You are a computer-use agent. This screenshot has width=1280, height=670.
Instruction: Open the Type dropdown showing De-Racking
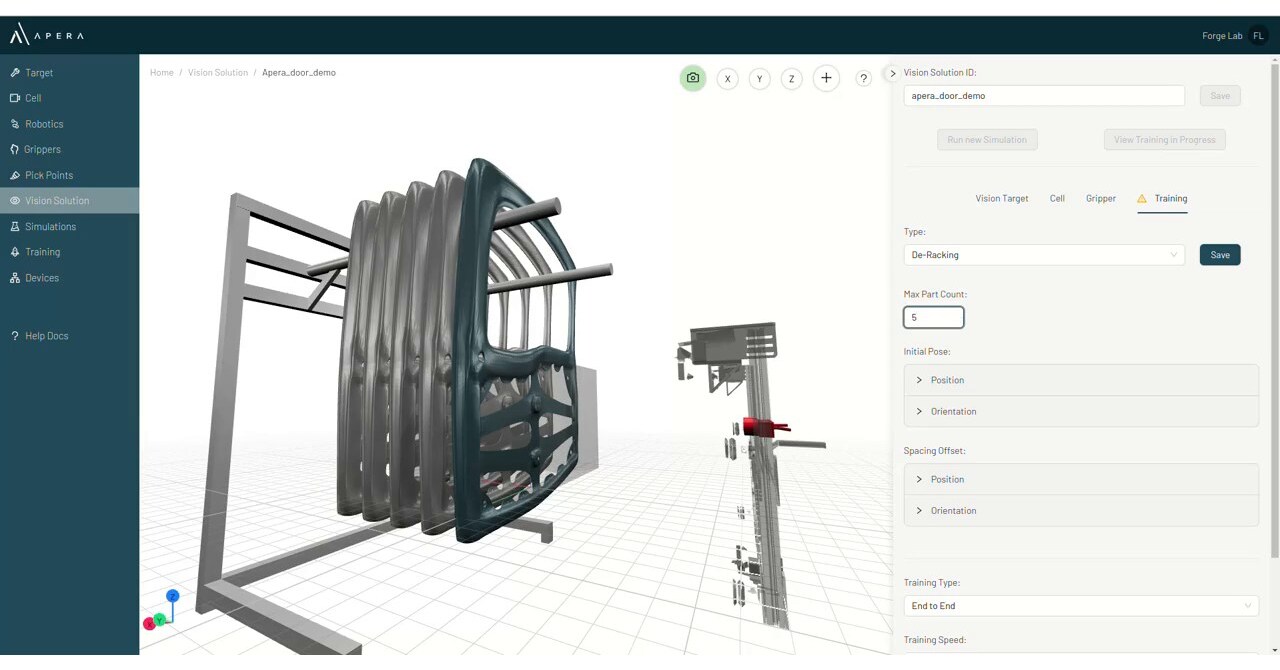click(x=1043, y=254)
